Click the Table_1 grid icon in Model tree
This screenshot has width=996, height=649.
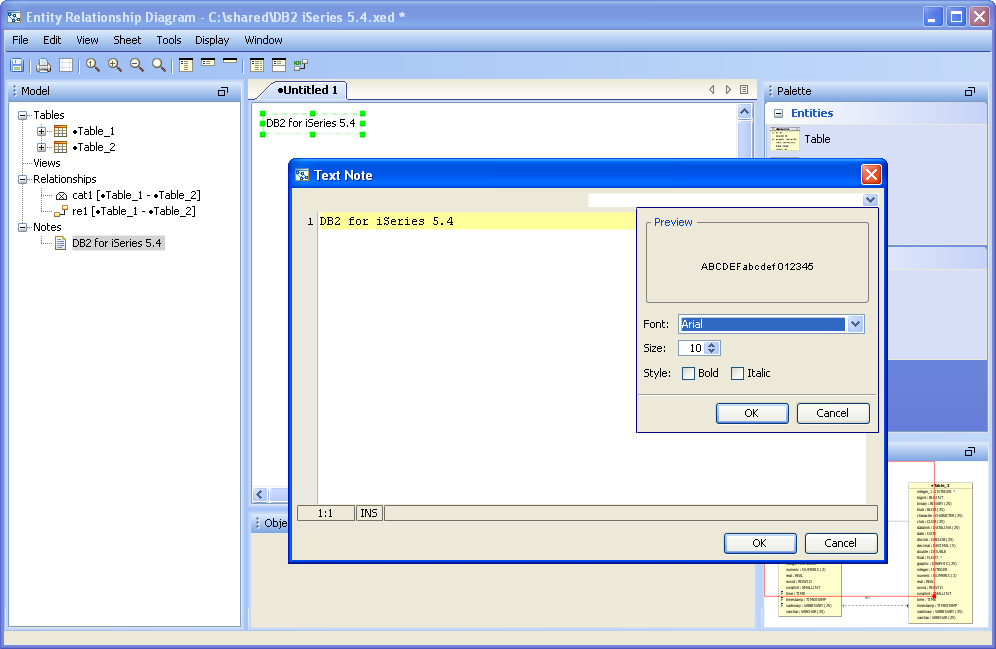click(x=60, y=131)
